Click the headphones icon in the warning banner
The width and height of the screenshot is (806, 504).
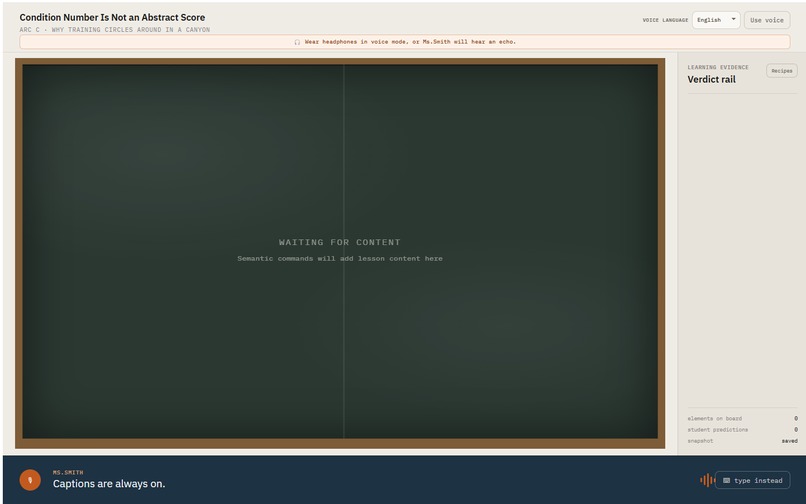click(297, 42)
